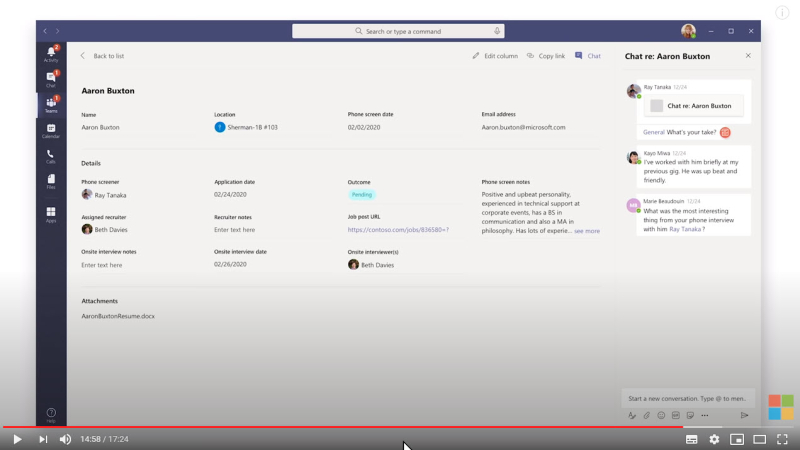Mute the video volume

click(x=65, y=439)
